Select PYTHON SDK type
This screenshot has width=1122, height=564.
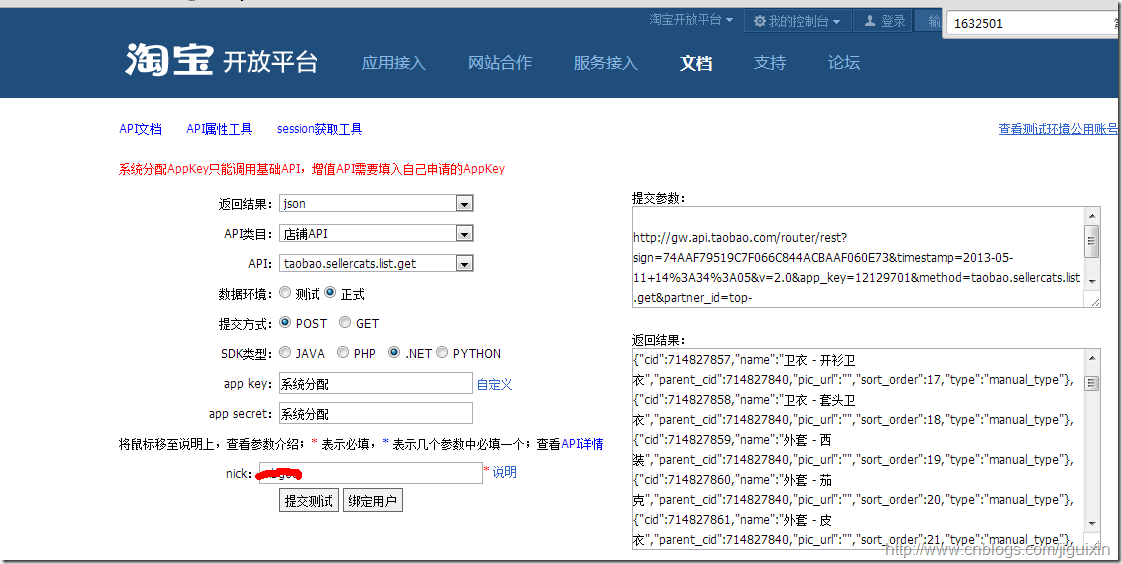pyautogui.click(x=442, y=352)
